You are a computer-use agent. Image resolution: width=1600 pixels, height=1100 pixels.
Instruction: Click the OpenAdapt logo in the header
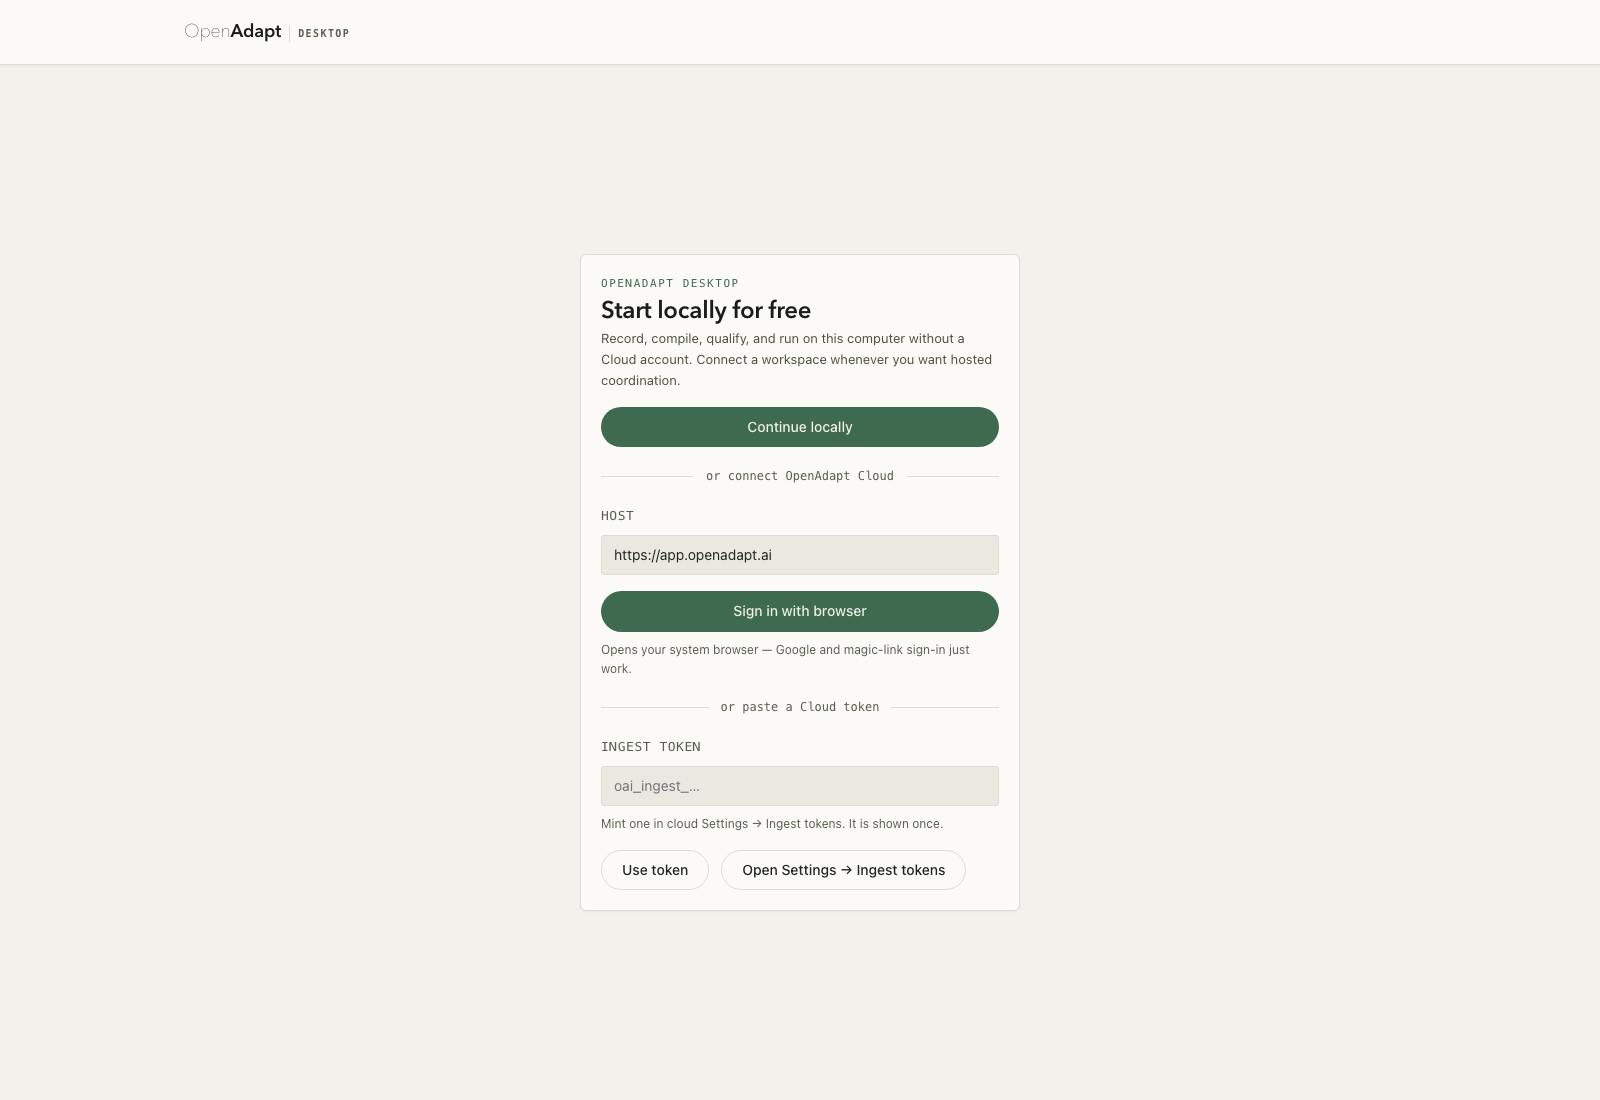coord(233,32)
